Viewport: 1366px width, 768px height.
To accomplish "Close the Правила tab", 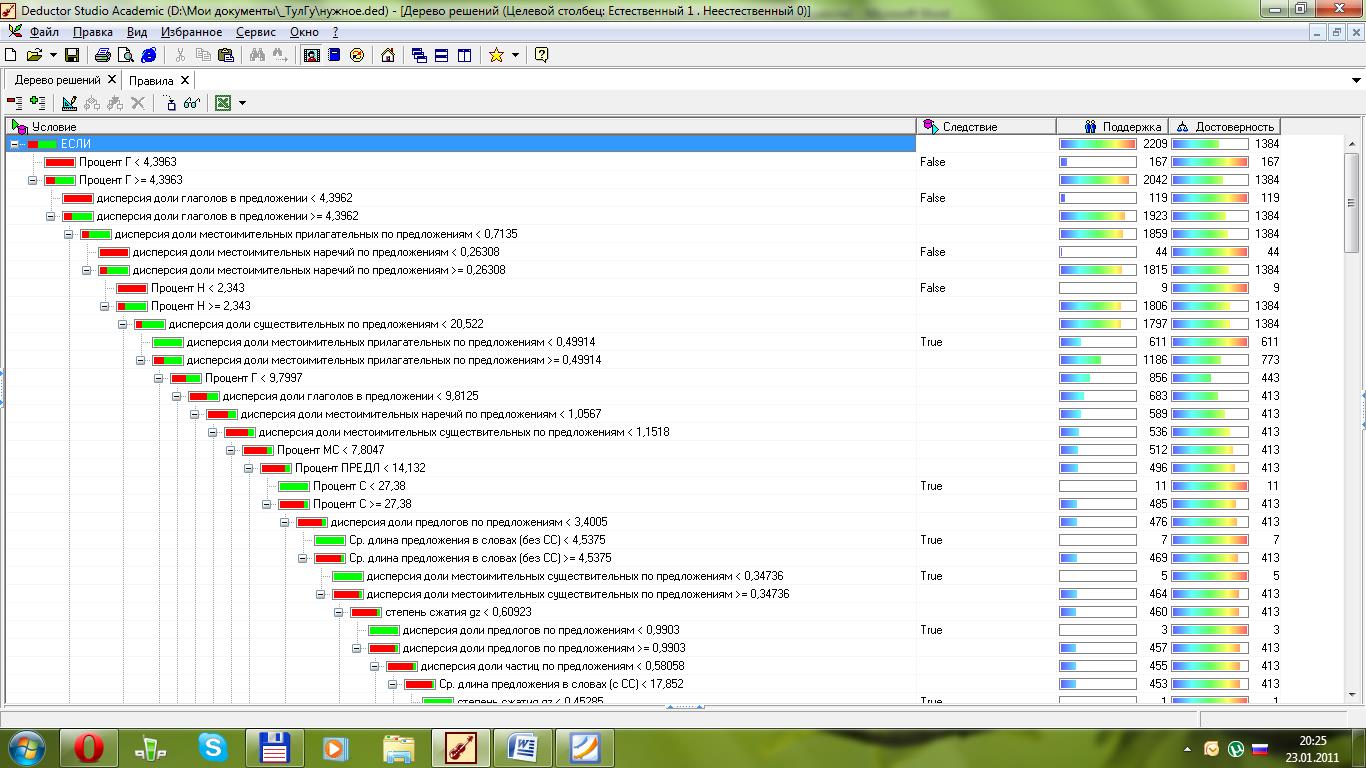I will coord(185,80).
